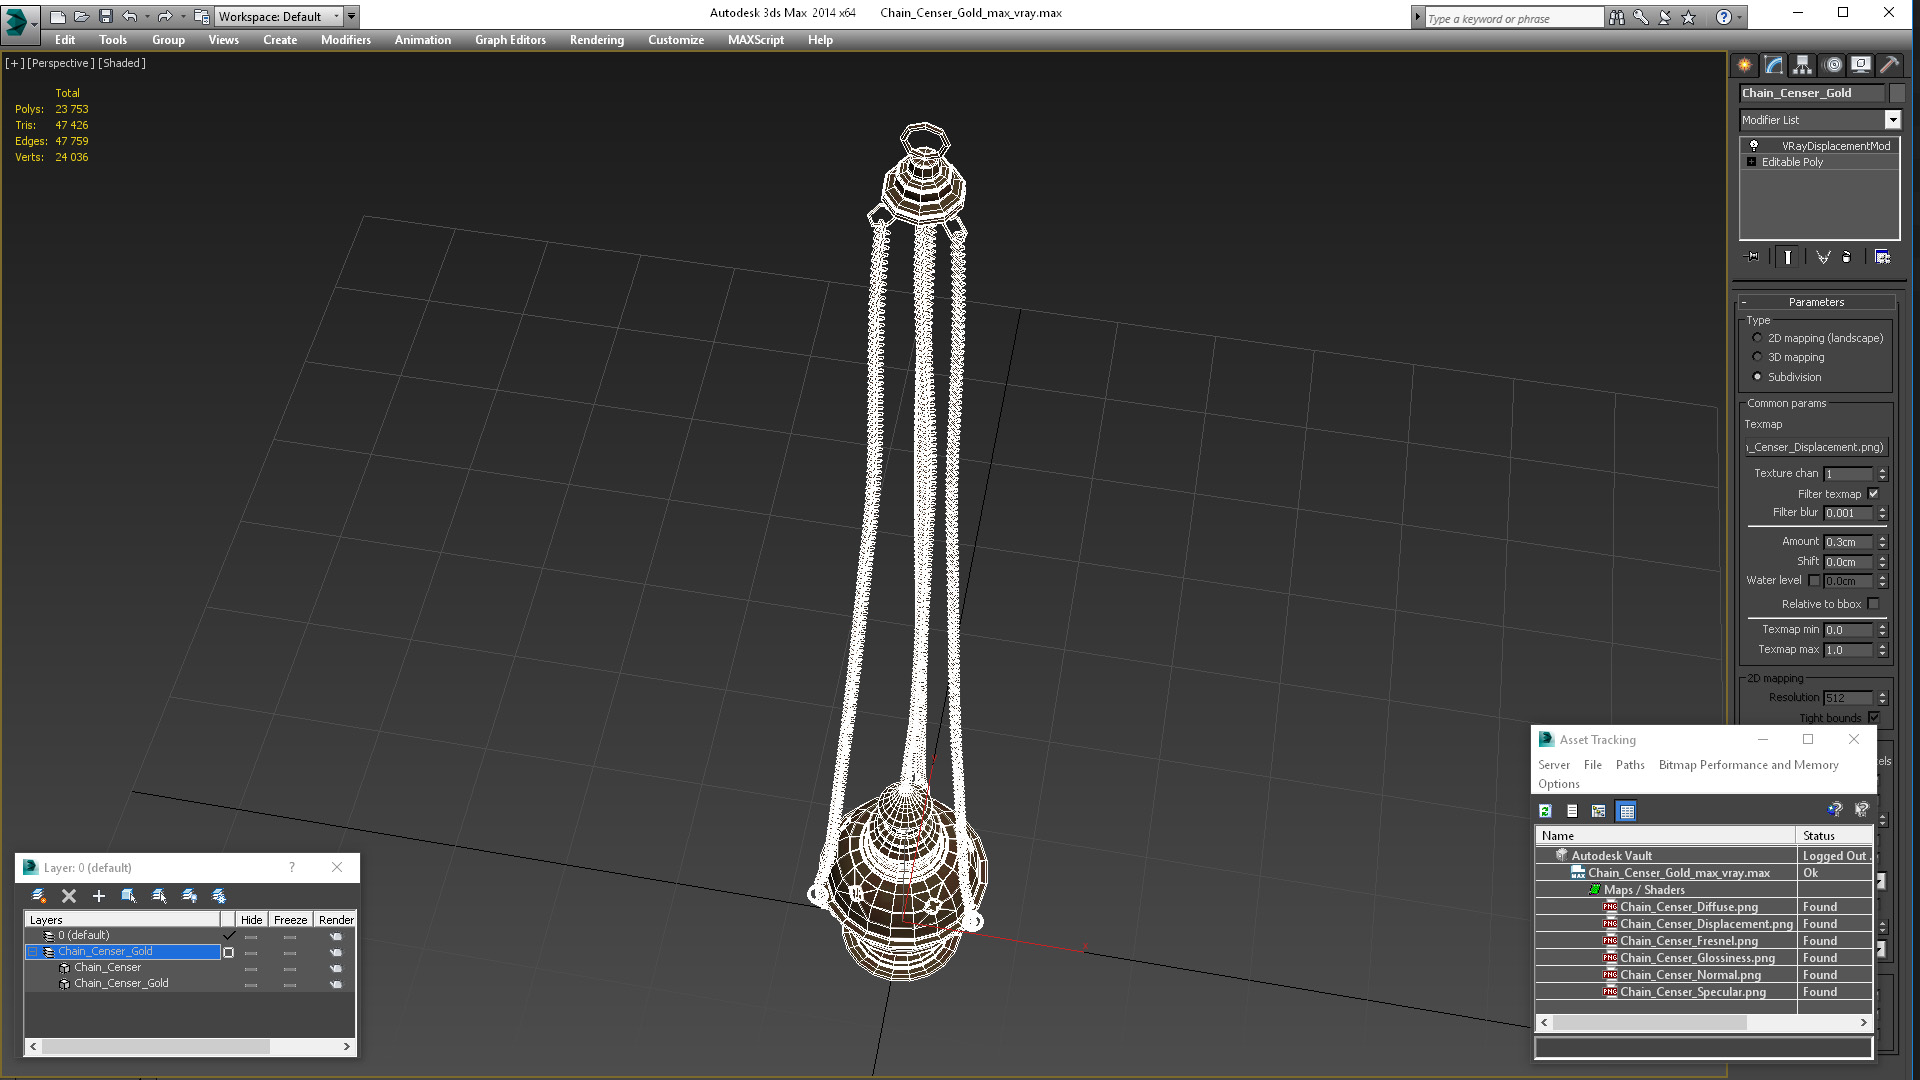Open the Display command panel tab
This screenshot has height=1080, width=1920.
click(1860, 65)
